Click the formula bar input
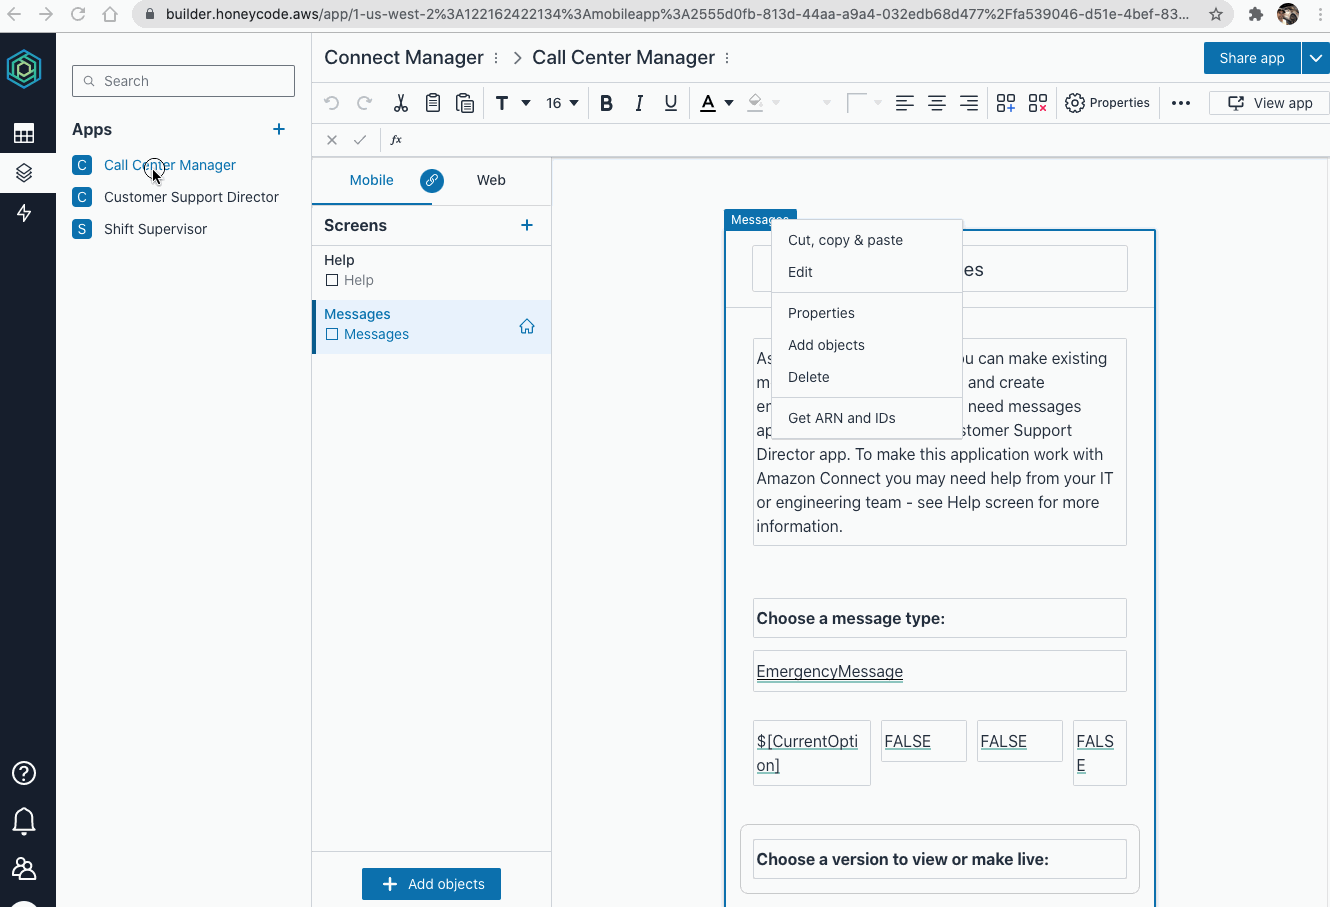The width and height of the screenshot is (1330, 907). click(x=868, y=140)
